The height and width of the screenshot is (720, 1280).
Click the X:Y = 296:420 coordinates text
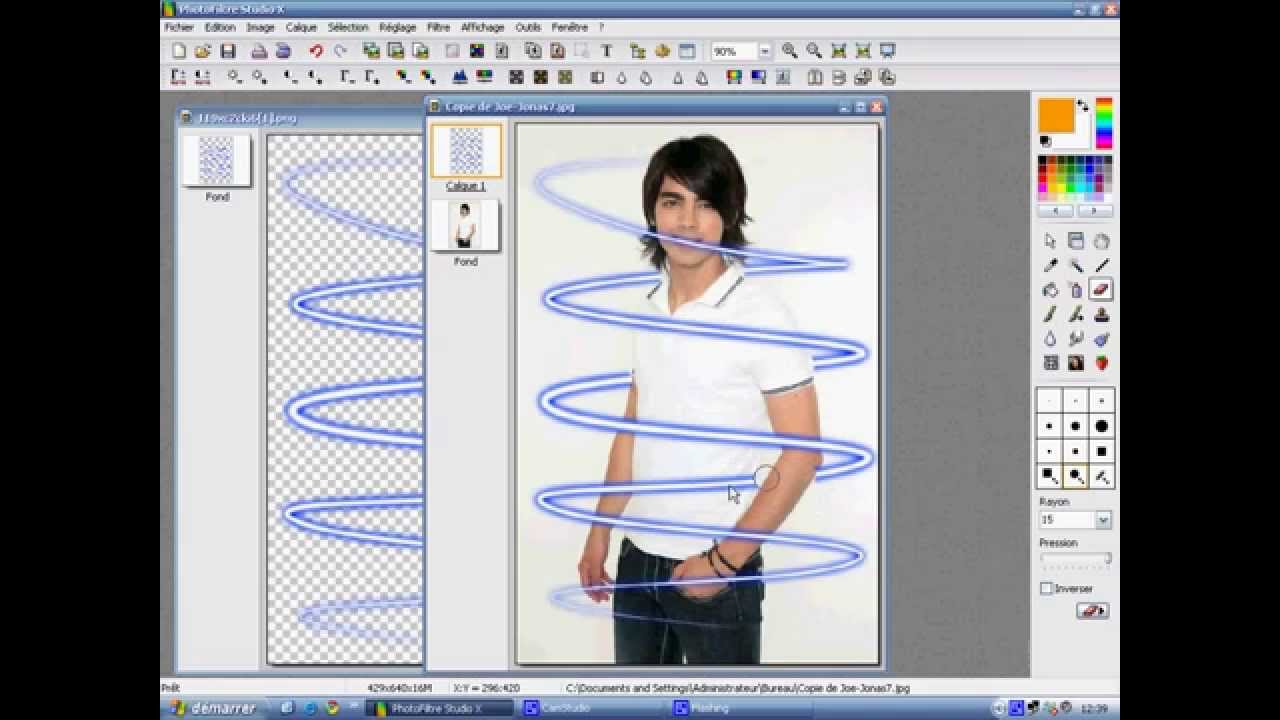click(486, 688)
